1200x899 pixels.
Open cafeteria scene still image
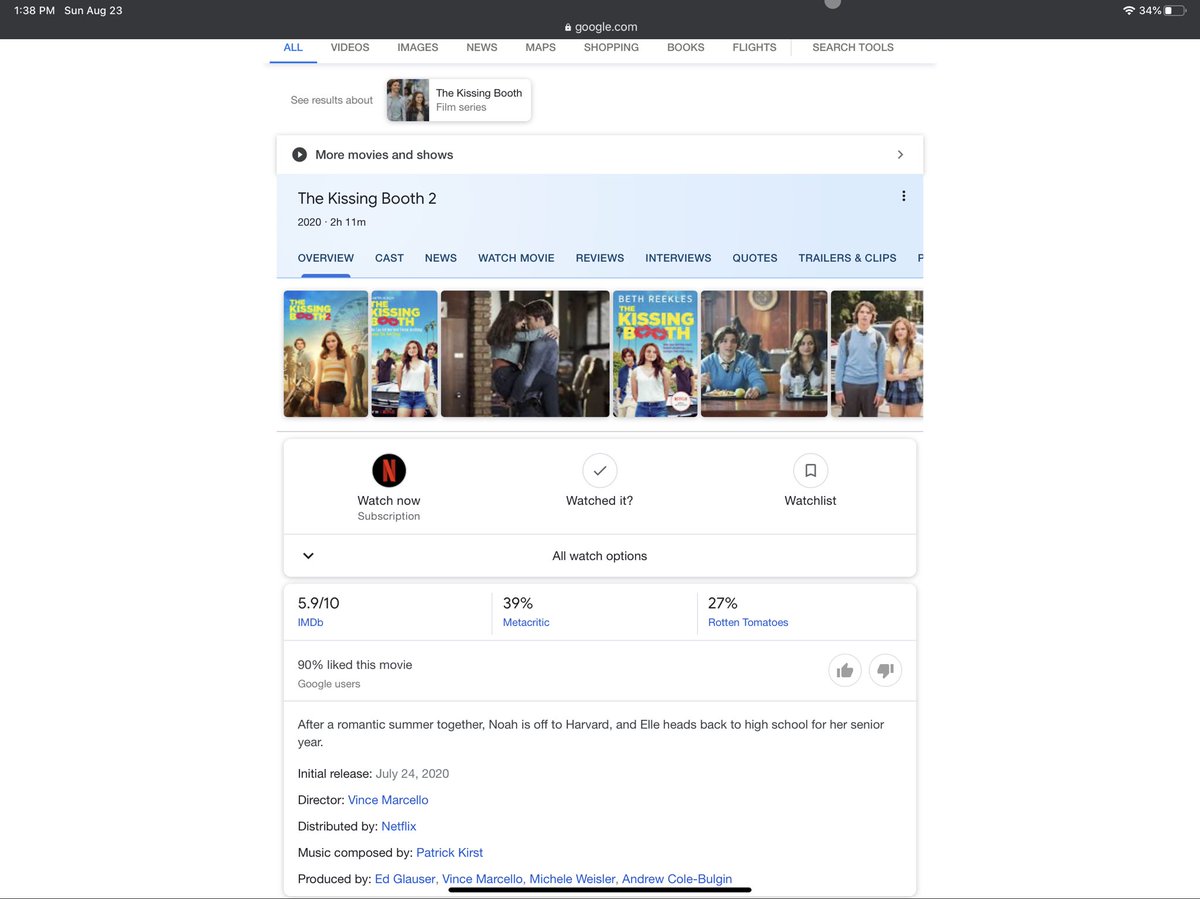(764, 354)
